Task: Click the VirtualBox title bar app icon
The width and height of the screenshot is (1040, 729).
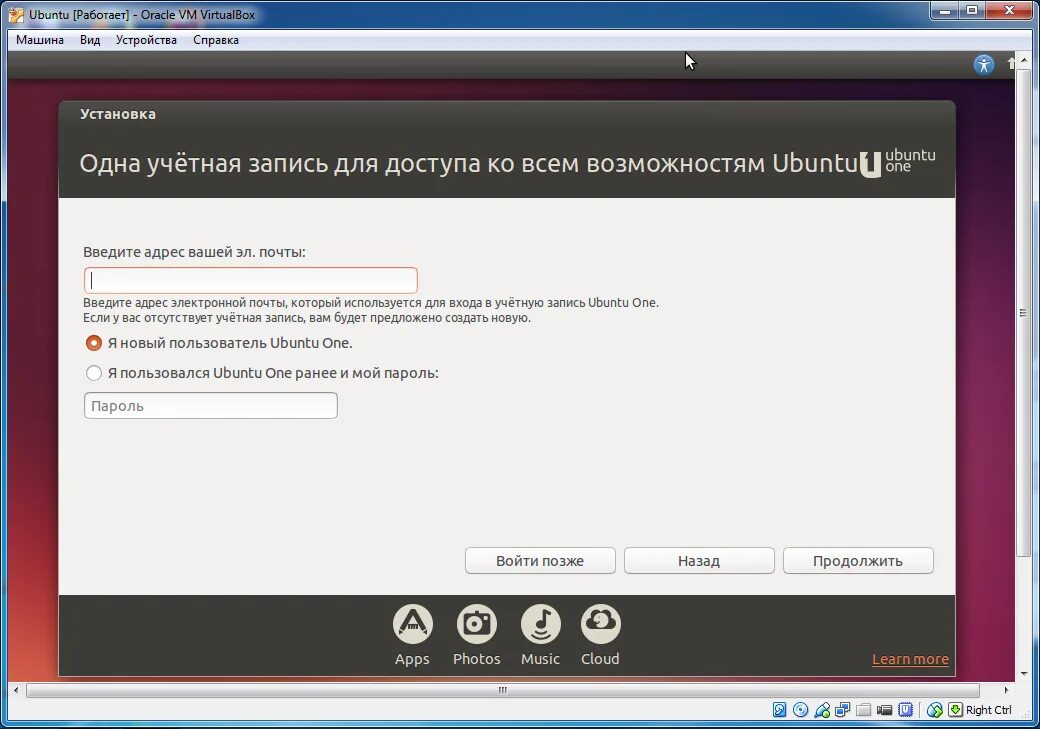Action: coord(16,14)
